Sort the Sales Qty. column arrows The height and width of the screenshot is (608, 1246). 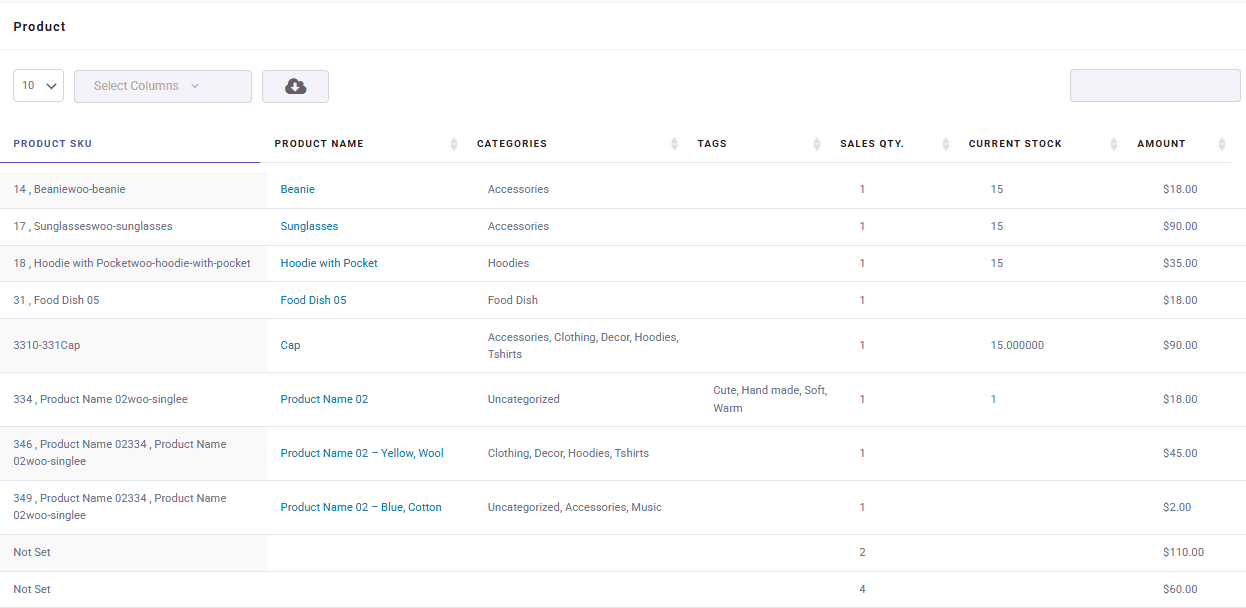point(944,143)
